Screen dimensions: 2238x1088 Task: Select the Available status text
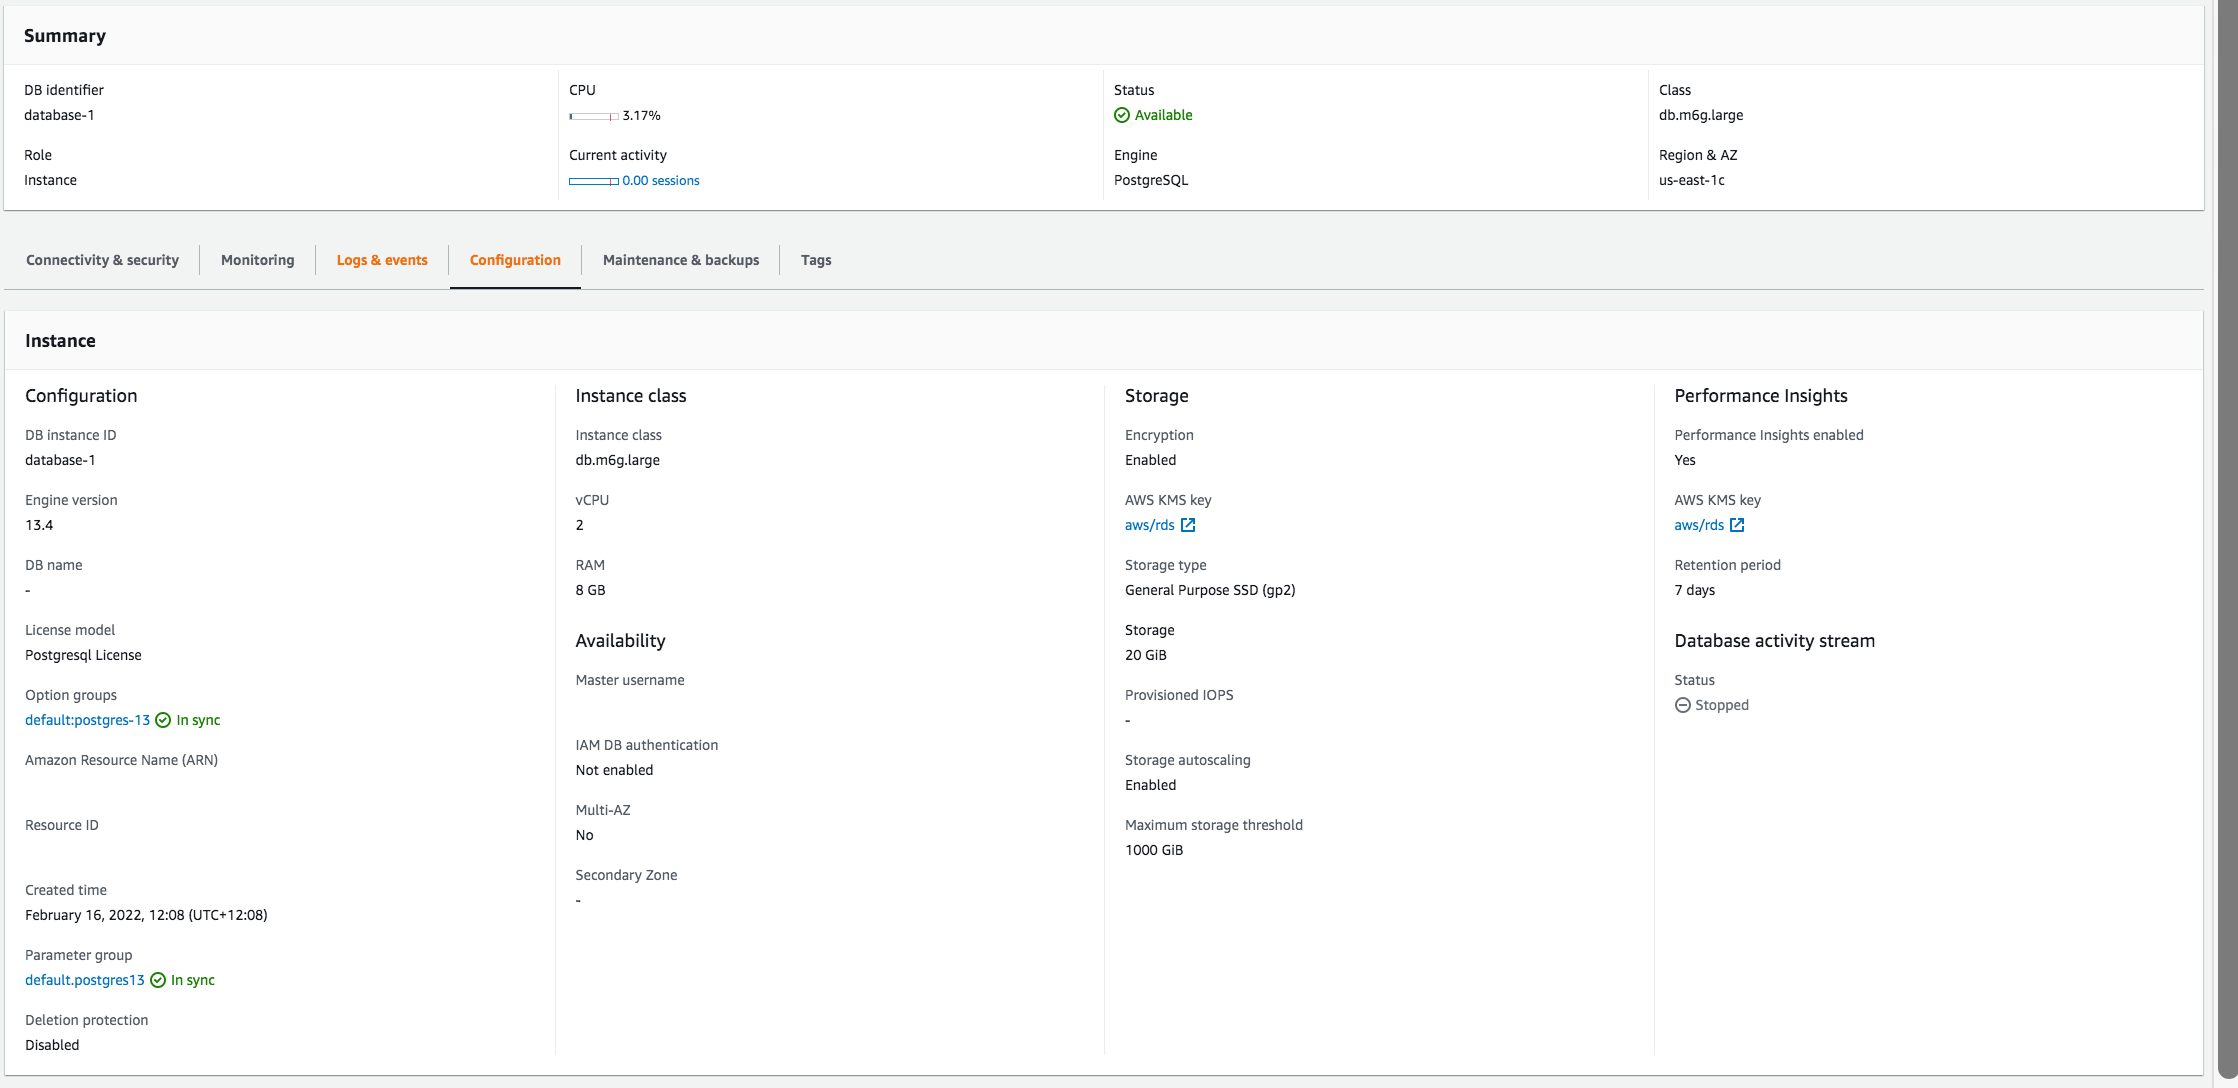coord(1163,115)
